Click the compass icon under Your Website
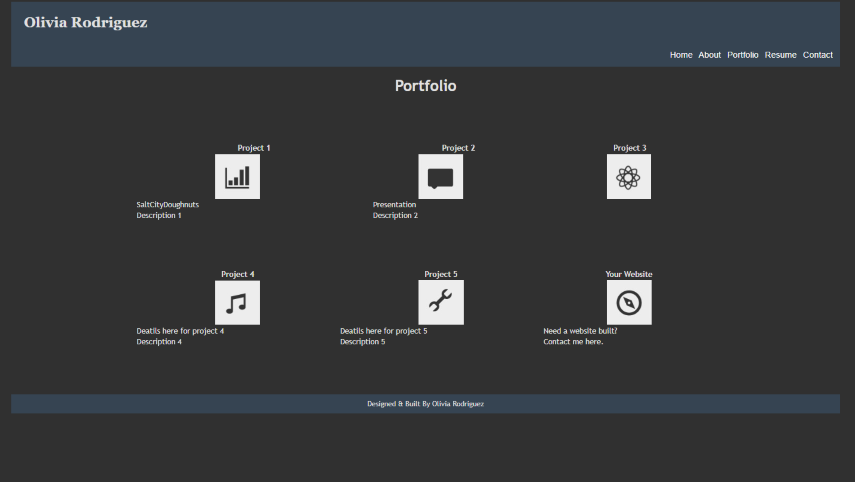The width and height of the screenshot is (855, 482). (x=628, y=303)
